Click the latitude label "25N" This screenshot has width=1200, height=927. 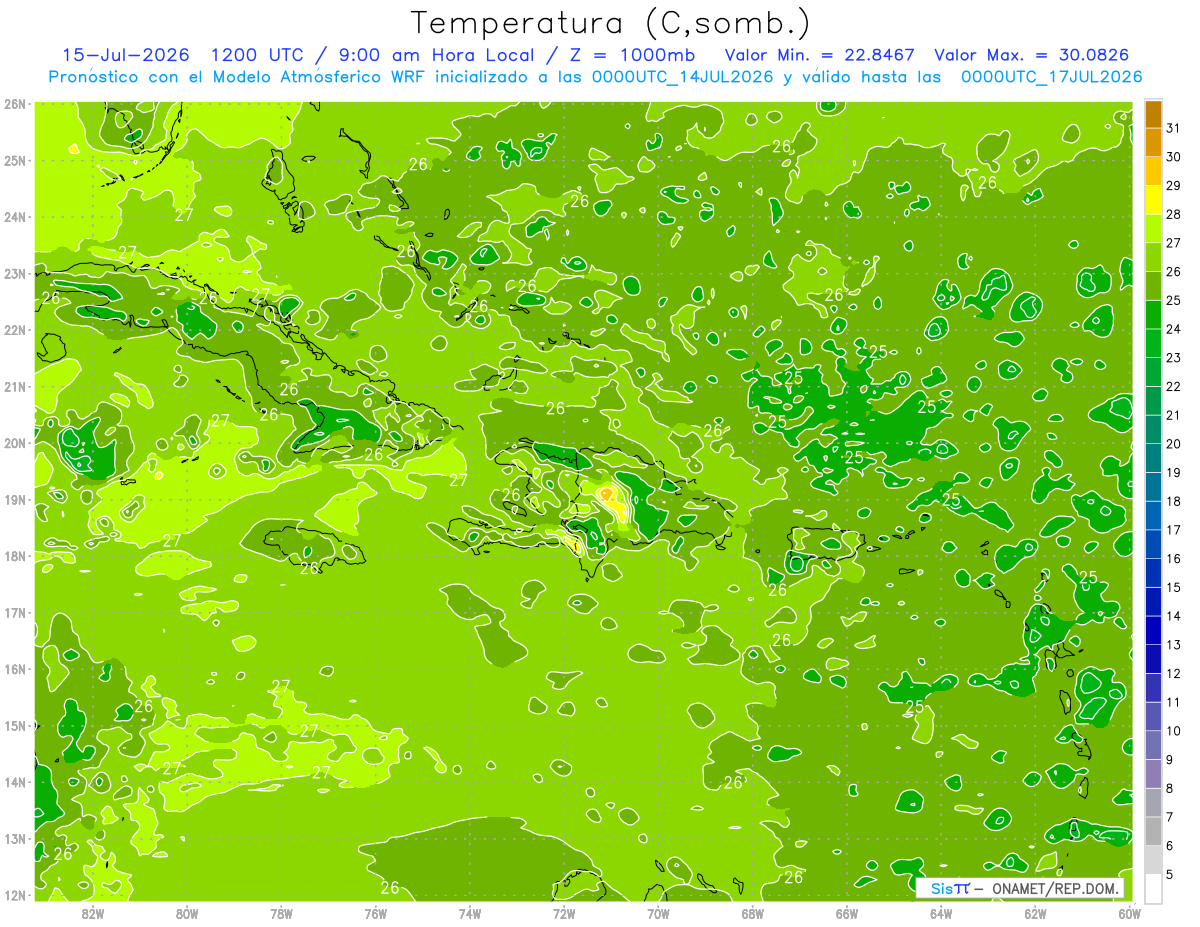pos(15,160)
